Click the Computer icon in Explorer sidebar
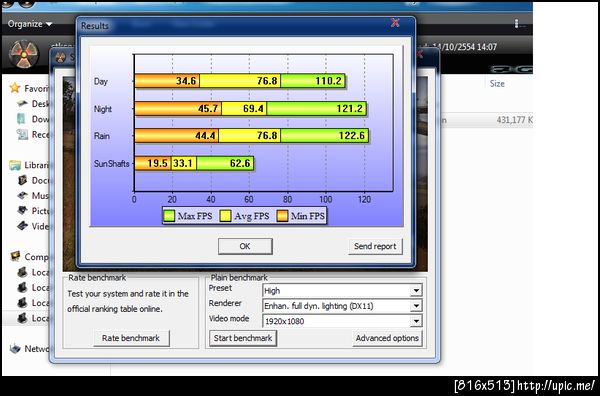600x396 pixels. tap(15, 256)
